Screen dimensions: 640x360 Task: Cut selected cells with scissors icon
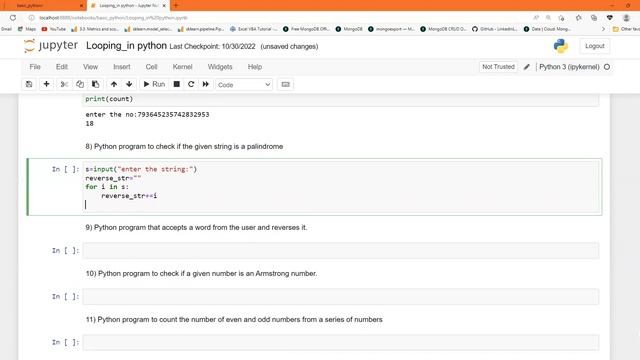(64, 84)
